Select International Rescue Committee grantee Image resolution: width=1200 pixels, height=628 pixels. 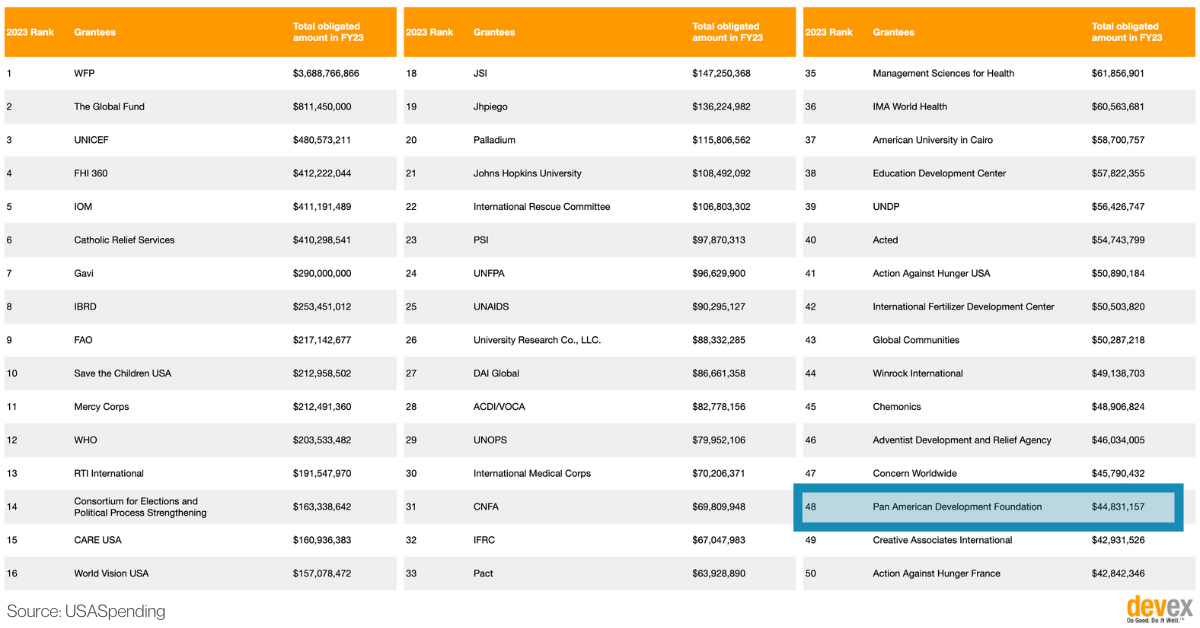click(541, 207)
